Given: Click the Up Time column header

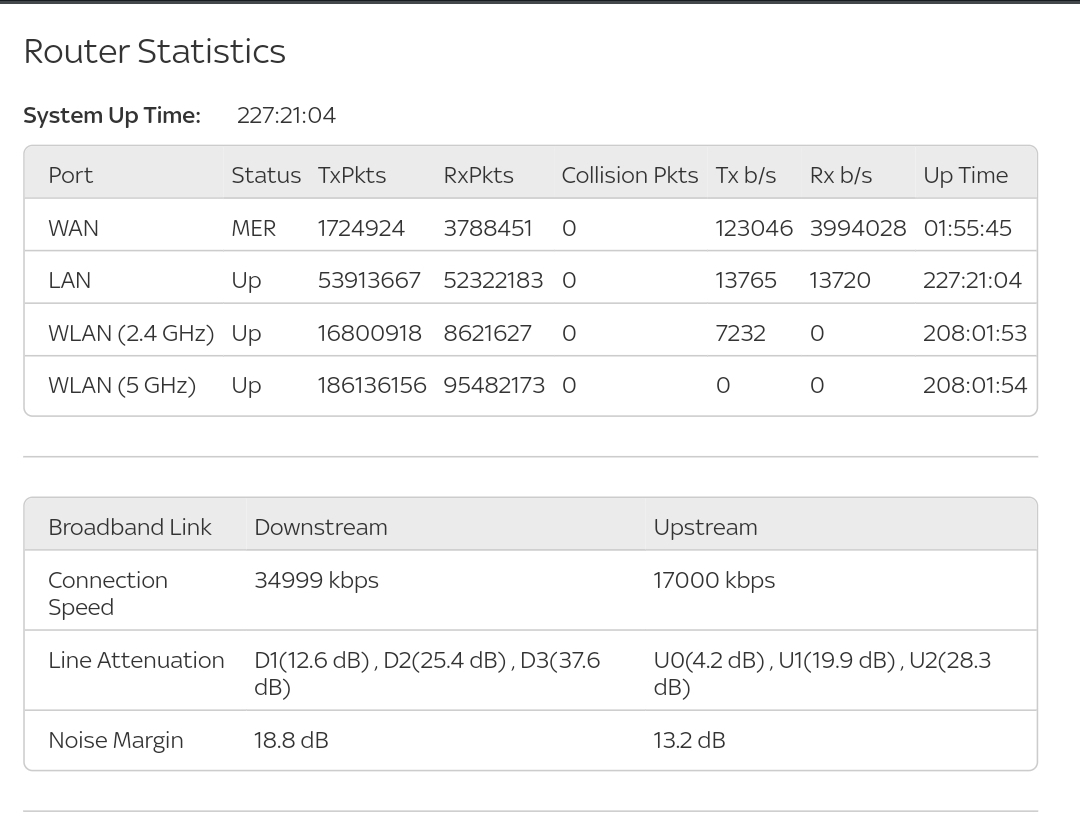Looking at the screenshot, I should point(965,175).
